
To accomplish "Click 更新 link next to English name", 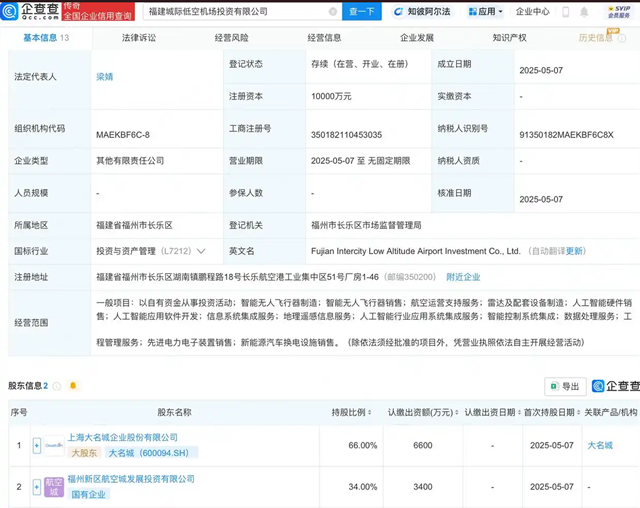I will [x=574, y=251].
